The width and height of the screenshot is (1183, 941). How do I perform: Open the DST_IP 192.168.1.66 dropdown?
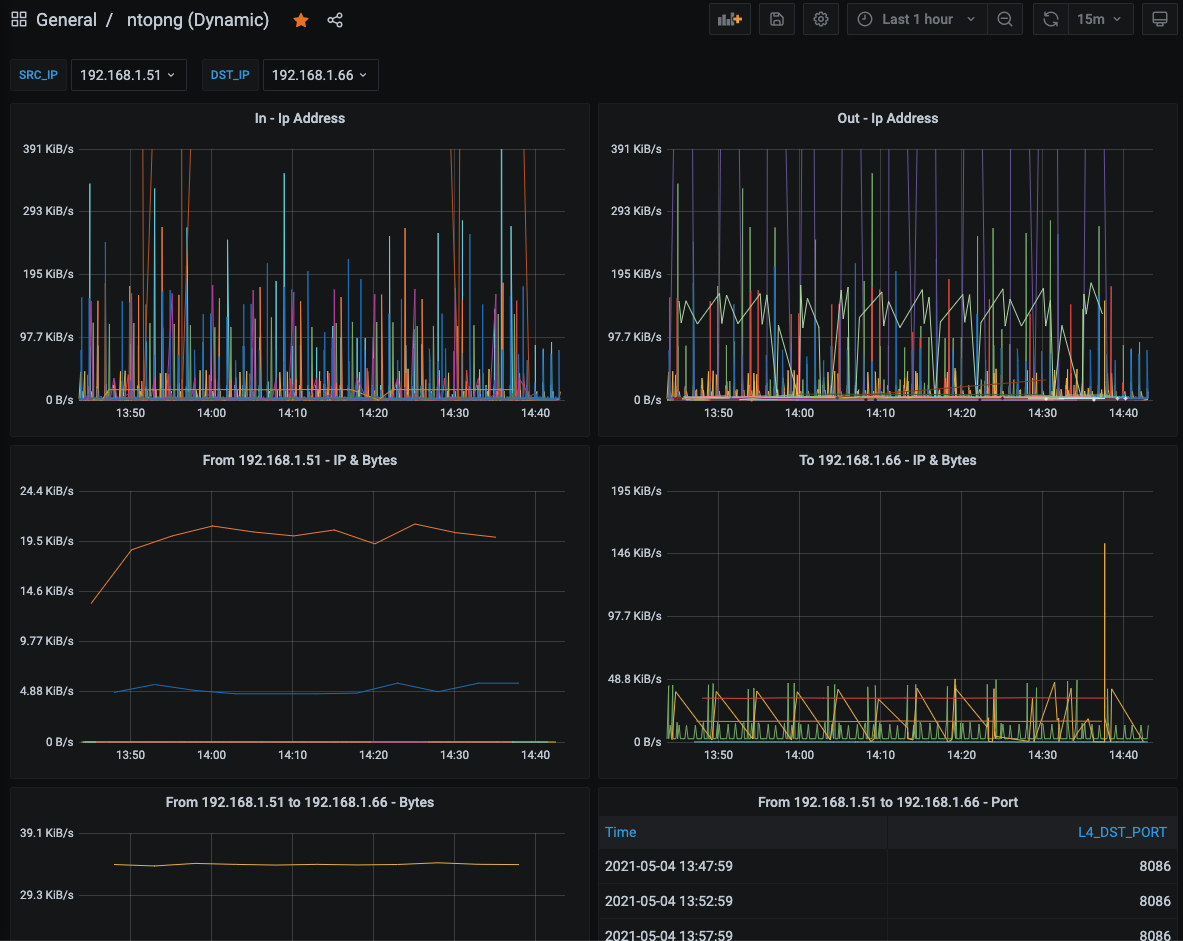click(x=320, y=75)
